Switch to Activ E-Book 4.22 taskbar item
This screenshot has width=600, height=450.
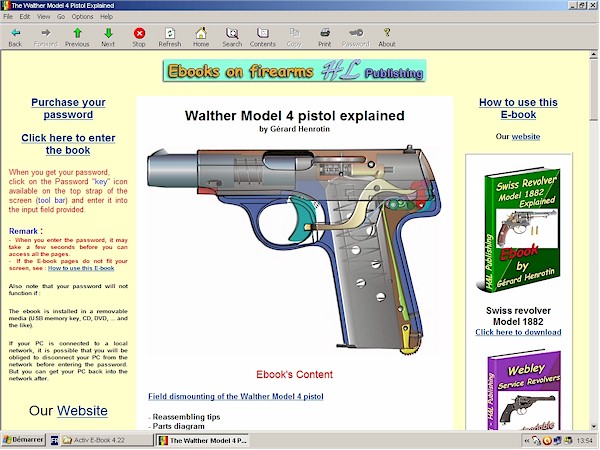[x=107, y=440]
